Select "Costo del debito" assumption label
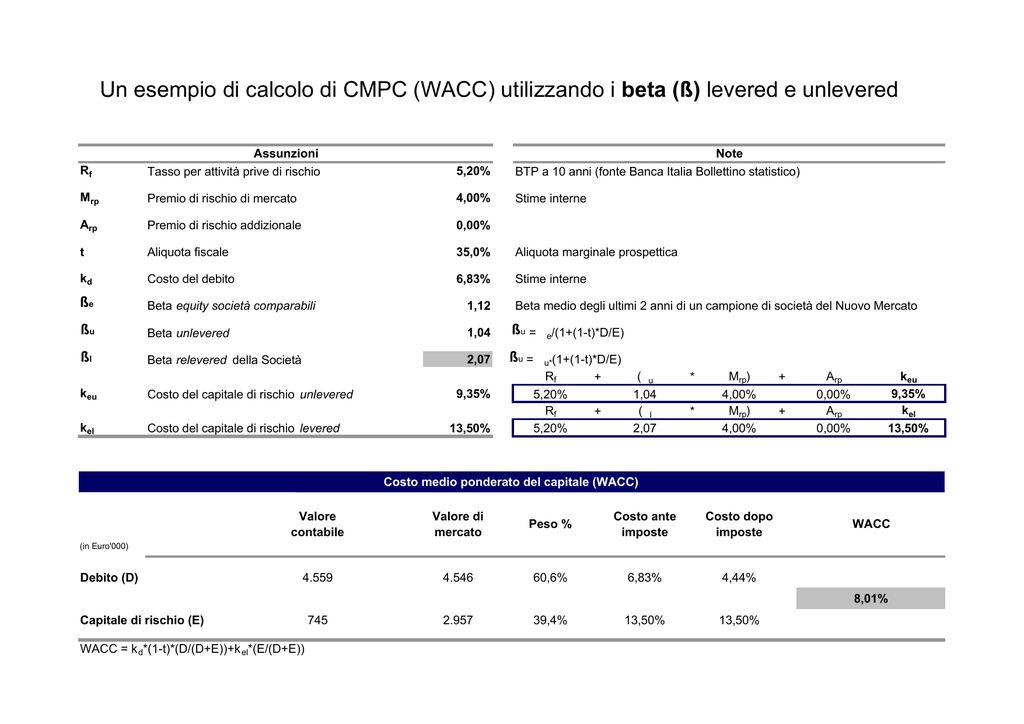 click(x=191, y=279)
